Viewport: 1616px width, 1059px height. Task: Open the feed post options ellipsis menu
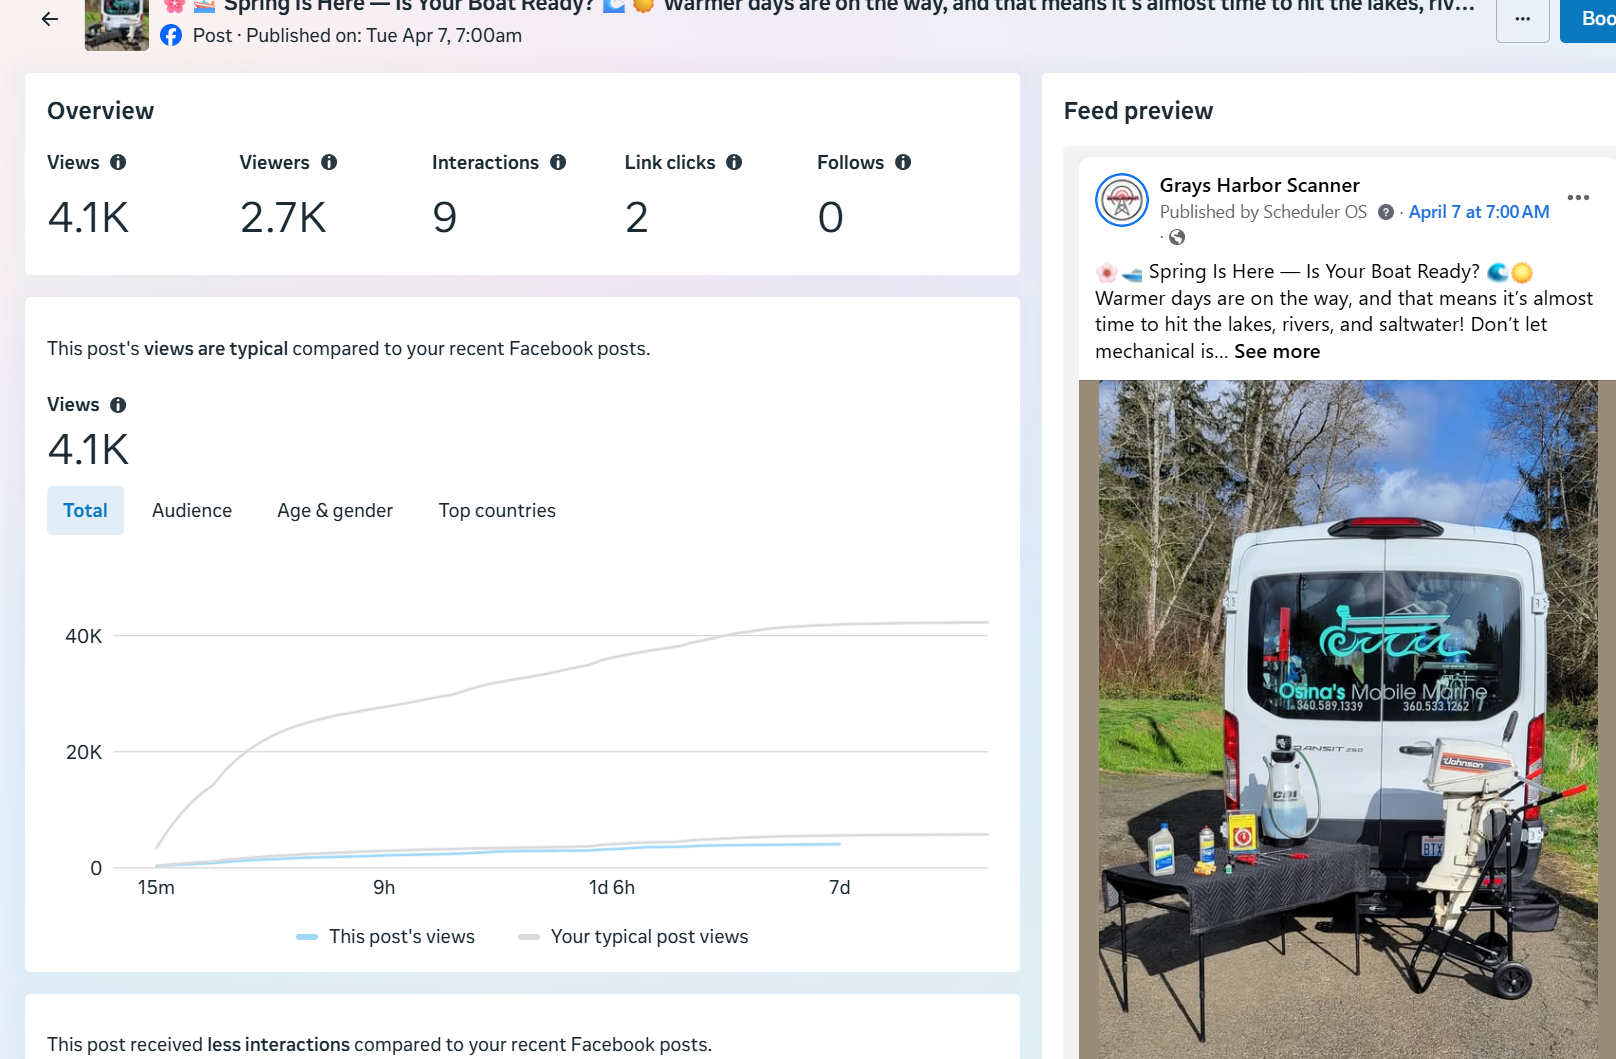point(1578,197)
